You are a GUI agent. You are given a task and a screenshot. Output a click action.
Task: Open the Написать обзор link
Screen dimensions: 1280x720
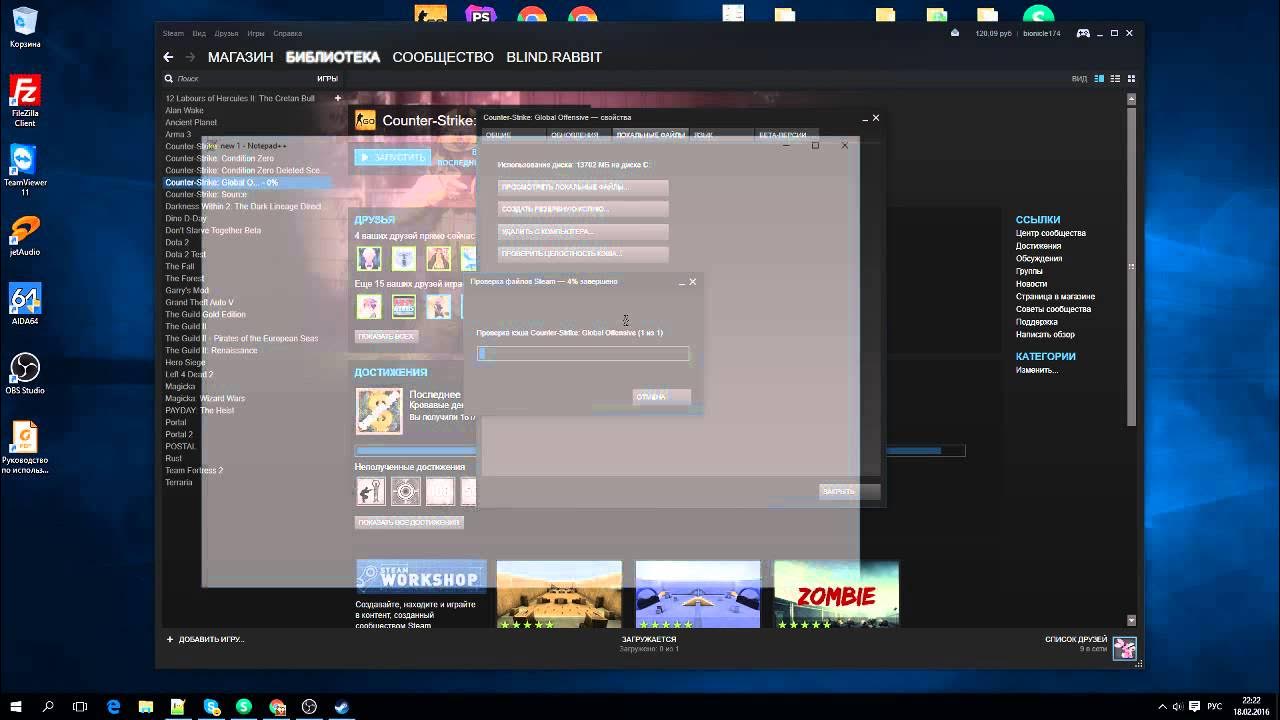[x=1045, y=334]
